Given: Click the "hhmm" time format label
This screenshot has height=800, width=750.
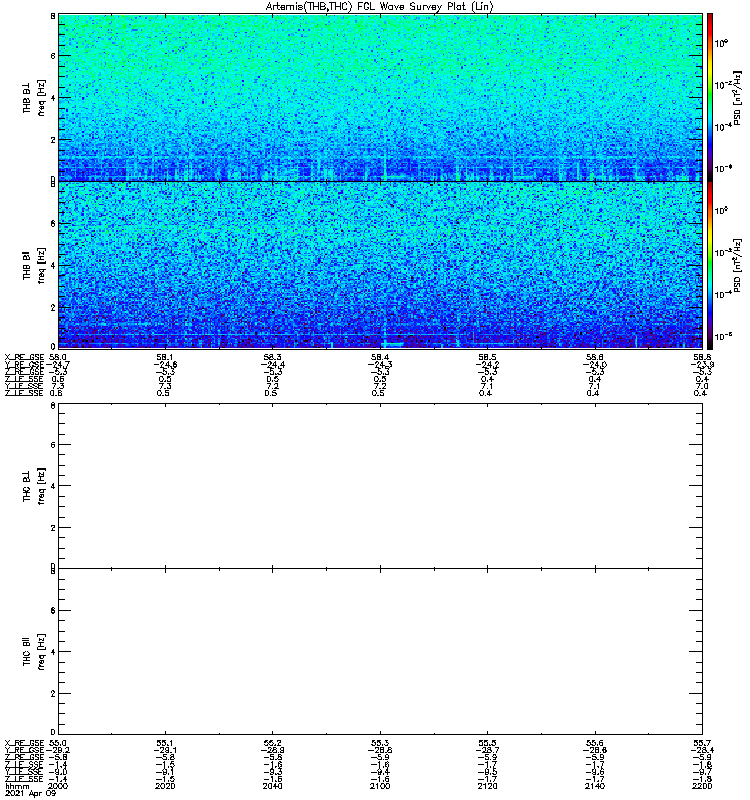Looking at the screenshot, I should pos(18,787).
